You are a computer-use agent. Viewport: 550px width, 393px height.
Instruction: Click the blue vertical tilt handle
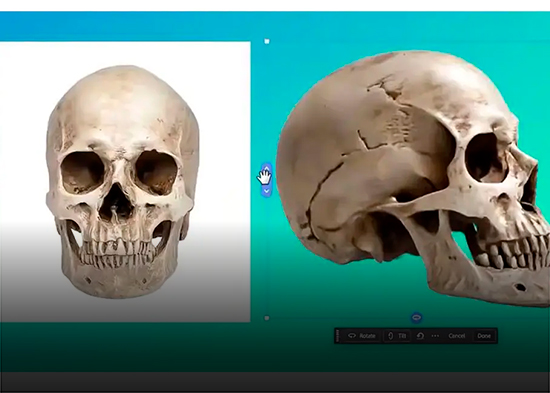(x=267, y=180)
